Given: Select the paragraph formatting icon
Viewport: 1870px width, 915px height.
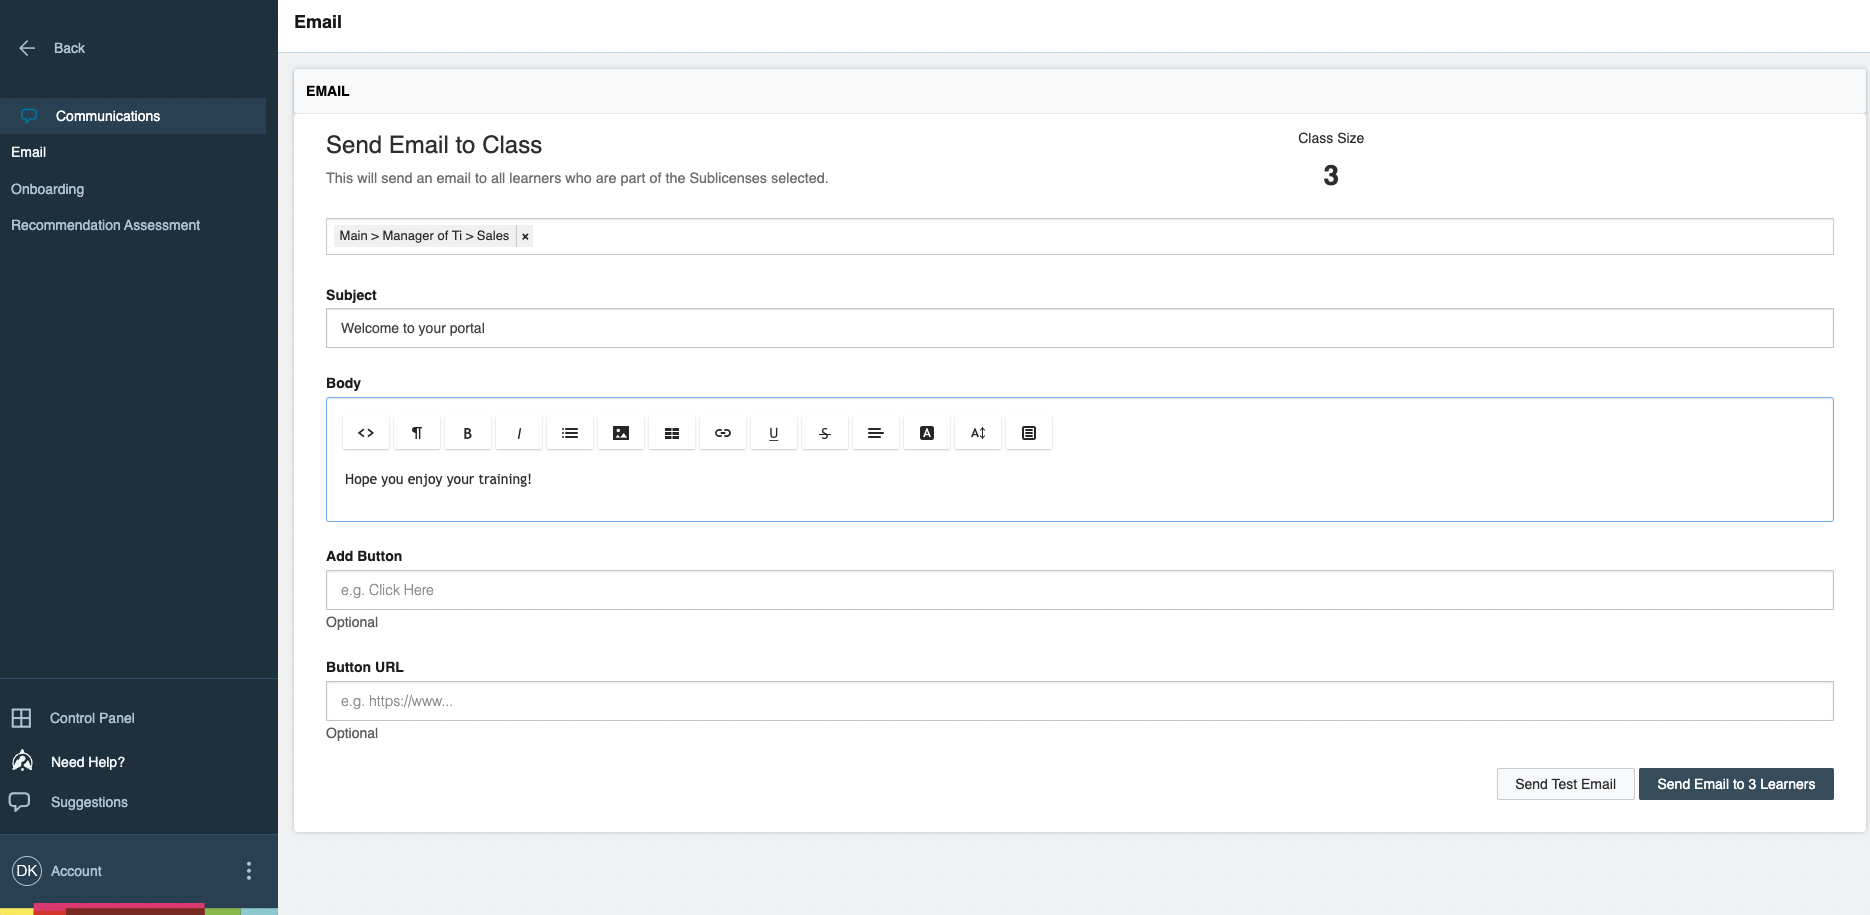Looking at the screenshot, I should click(x=417, y=432).
